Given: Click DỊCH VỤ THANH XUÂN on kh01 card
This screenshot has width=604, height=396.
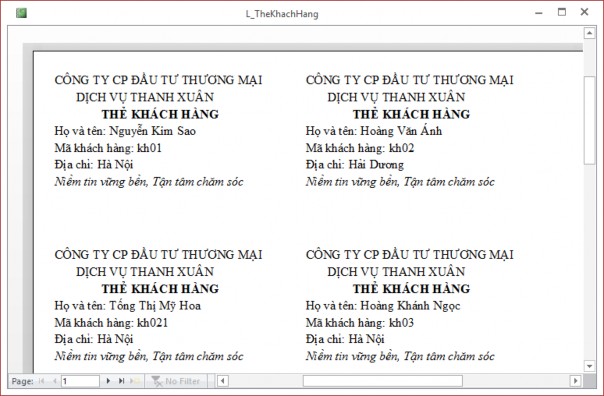Looking at the screenshot, I should coord(145,97).
